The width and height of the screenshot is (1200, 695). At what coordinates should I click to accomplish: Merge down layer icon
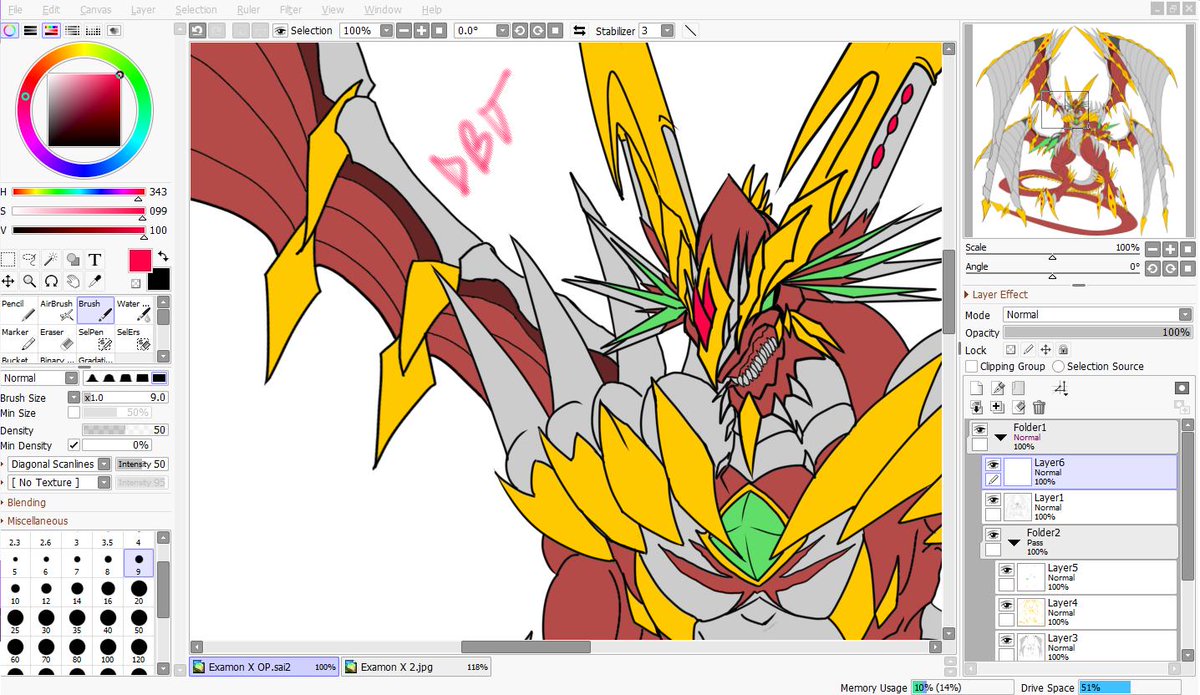click(977, 407)
